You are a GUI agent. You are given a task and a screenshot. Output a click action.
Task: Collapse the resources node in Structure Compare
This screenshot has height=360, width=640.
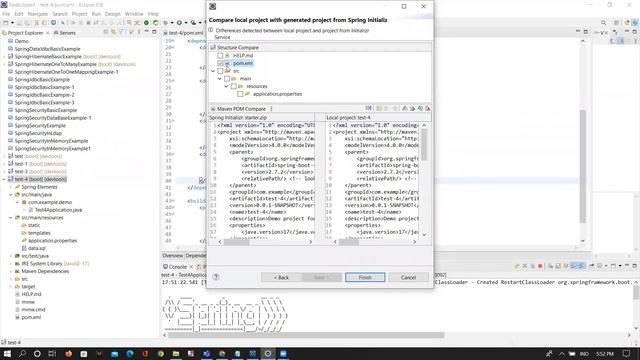click(x=226, y=87)
